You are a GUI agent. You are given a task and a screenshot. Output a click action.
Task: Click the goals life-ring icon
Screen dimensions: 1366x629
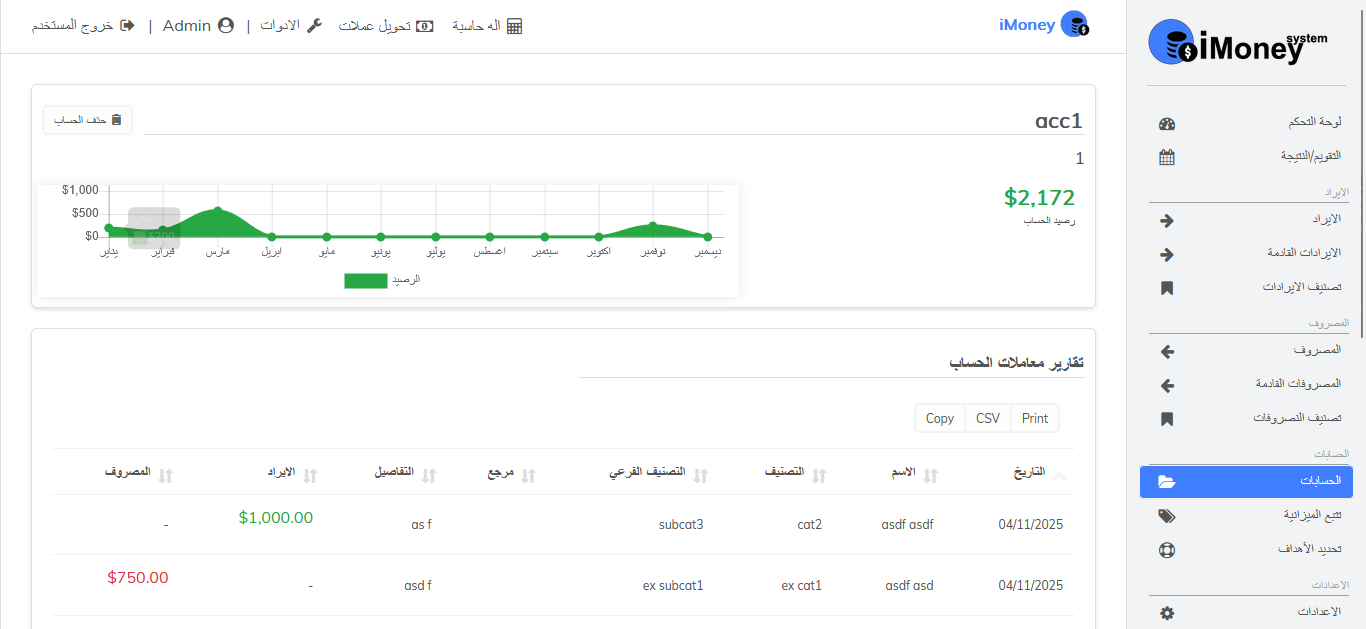[x=1166, y=550]
